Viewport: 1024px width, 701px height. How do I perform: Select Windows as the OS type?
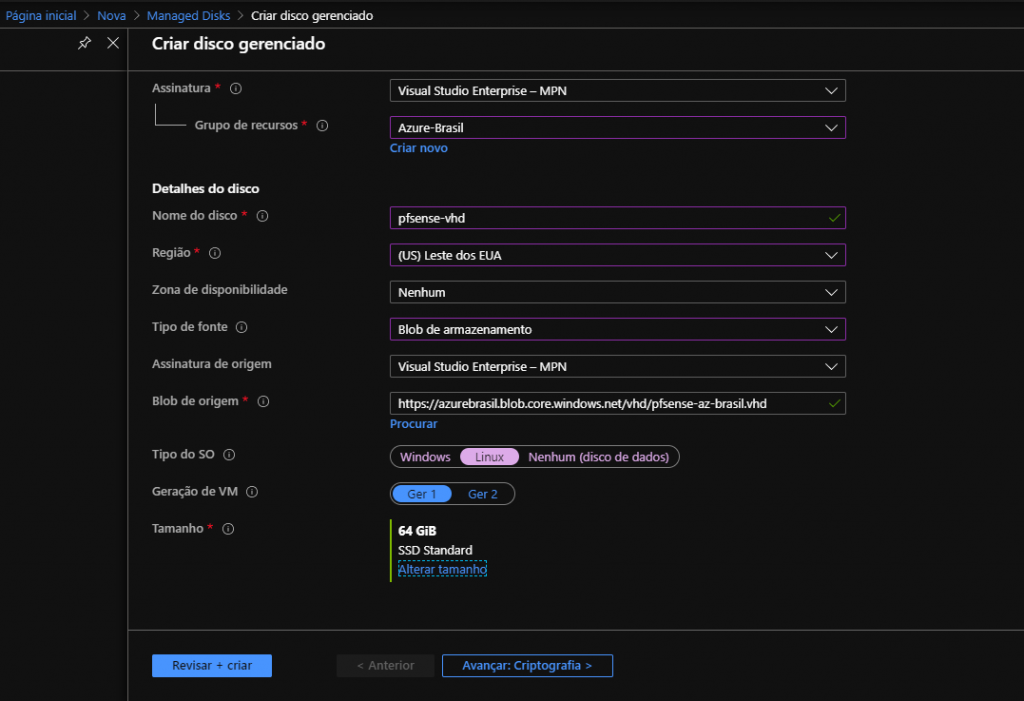425,457
